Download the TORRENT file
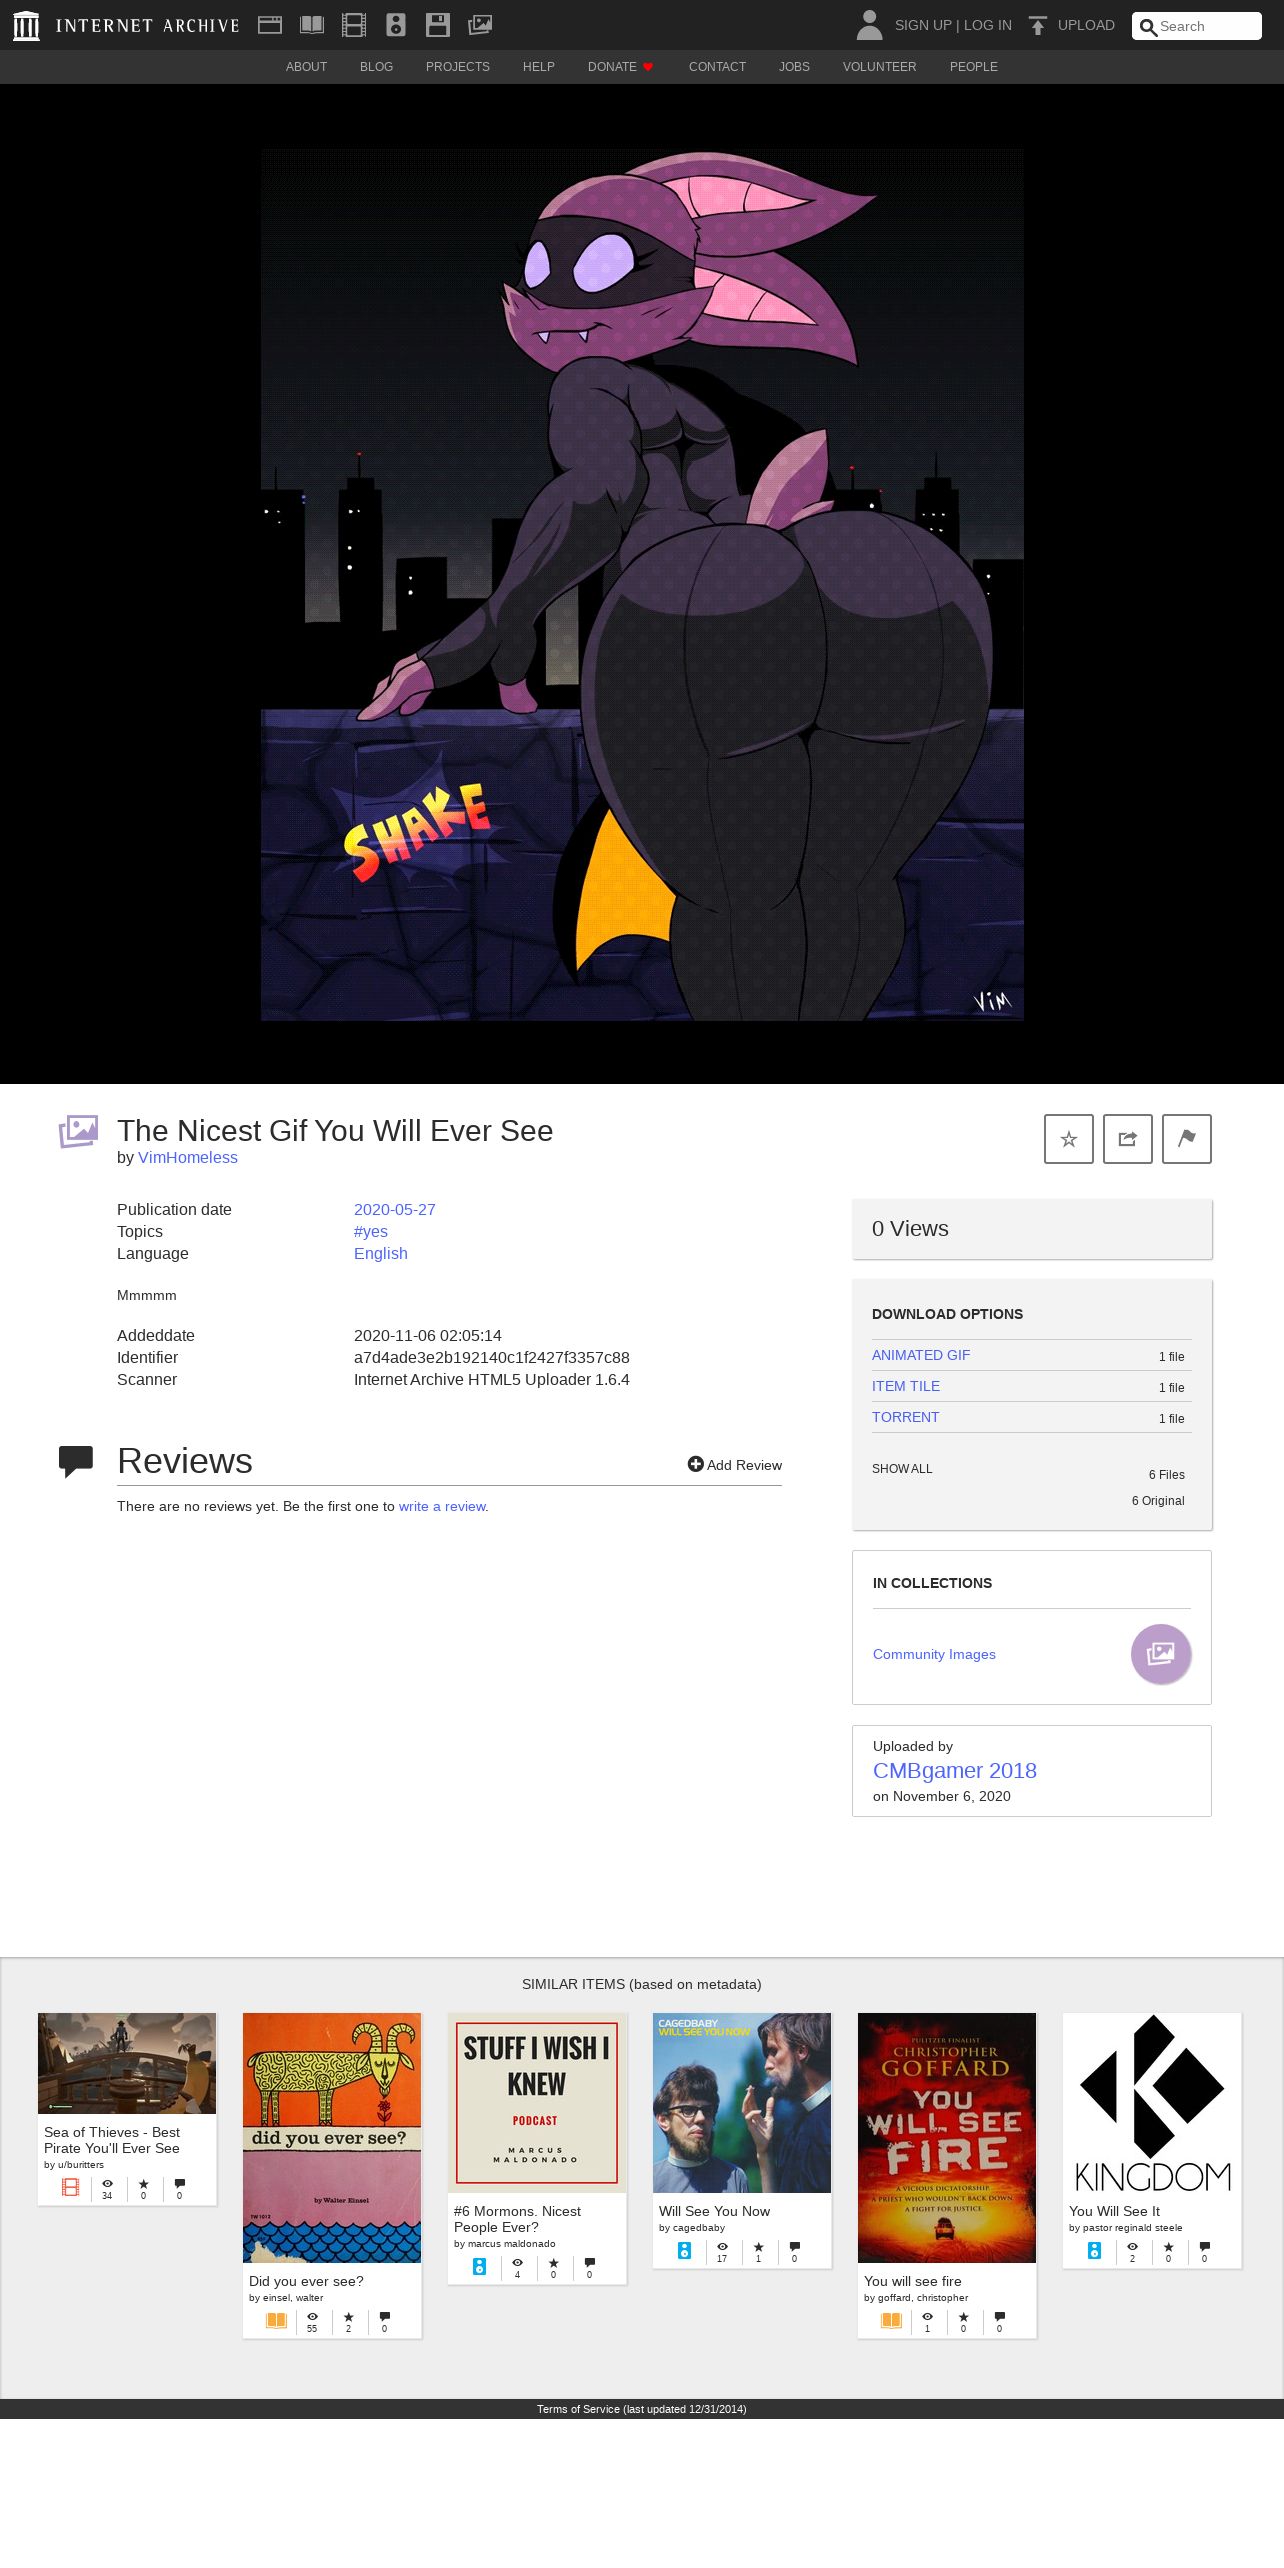This screenshot has height=2568, width=1284. tap(905, 1417)
